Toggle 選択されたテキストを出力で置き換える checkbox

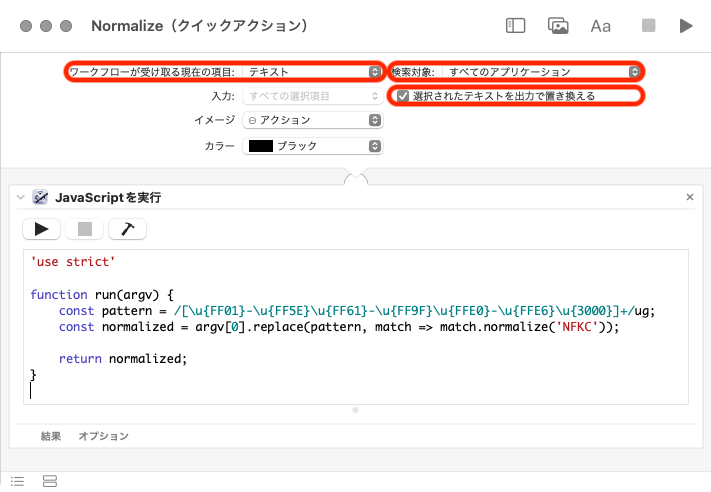point(403,96)
